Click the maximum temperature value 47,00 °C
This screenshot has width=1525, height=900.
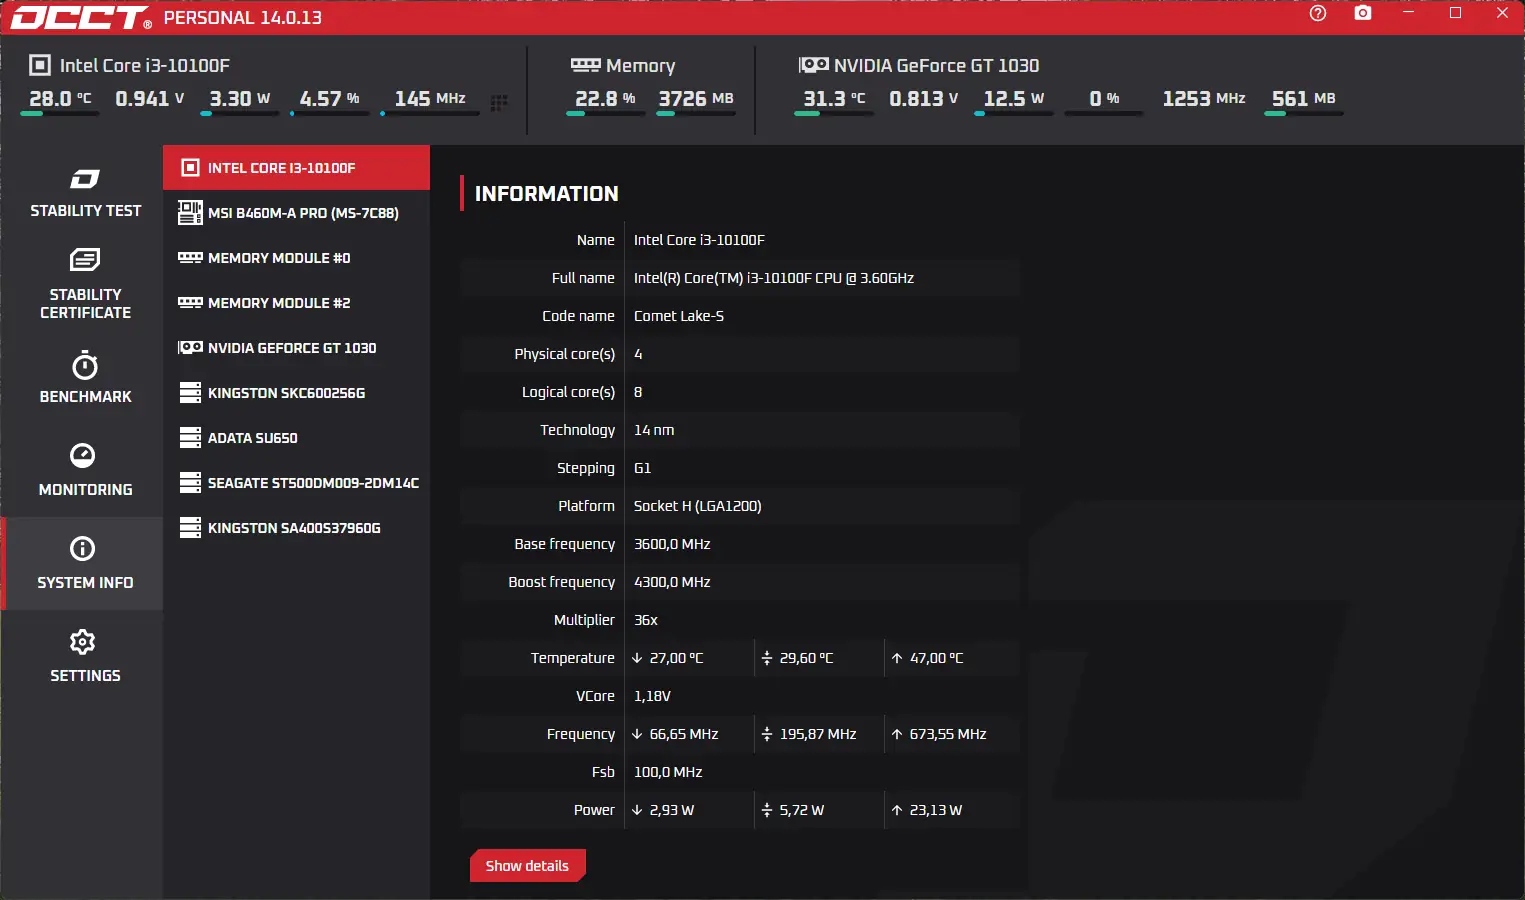point(936,658)
